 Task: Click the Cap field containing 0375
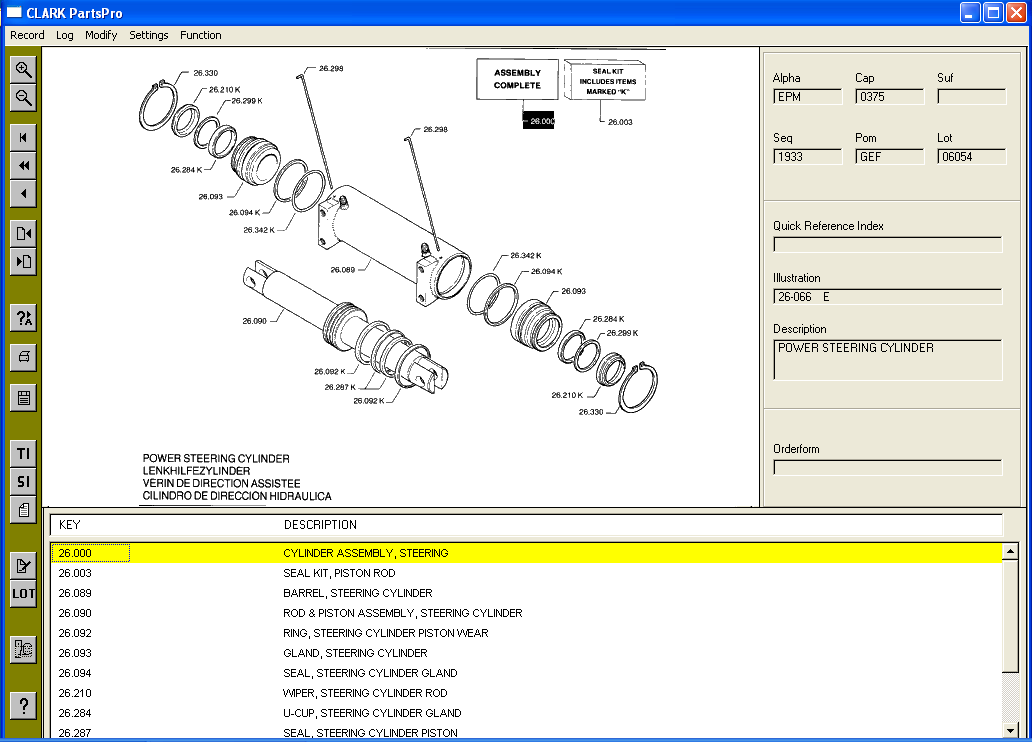click(890, 97)
